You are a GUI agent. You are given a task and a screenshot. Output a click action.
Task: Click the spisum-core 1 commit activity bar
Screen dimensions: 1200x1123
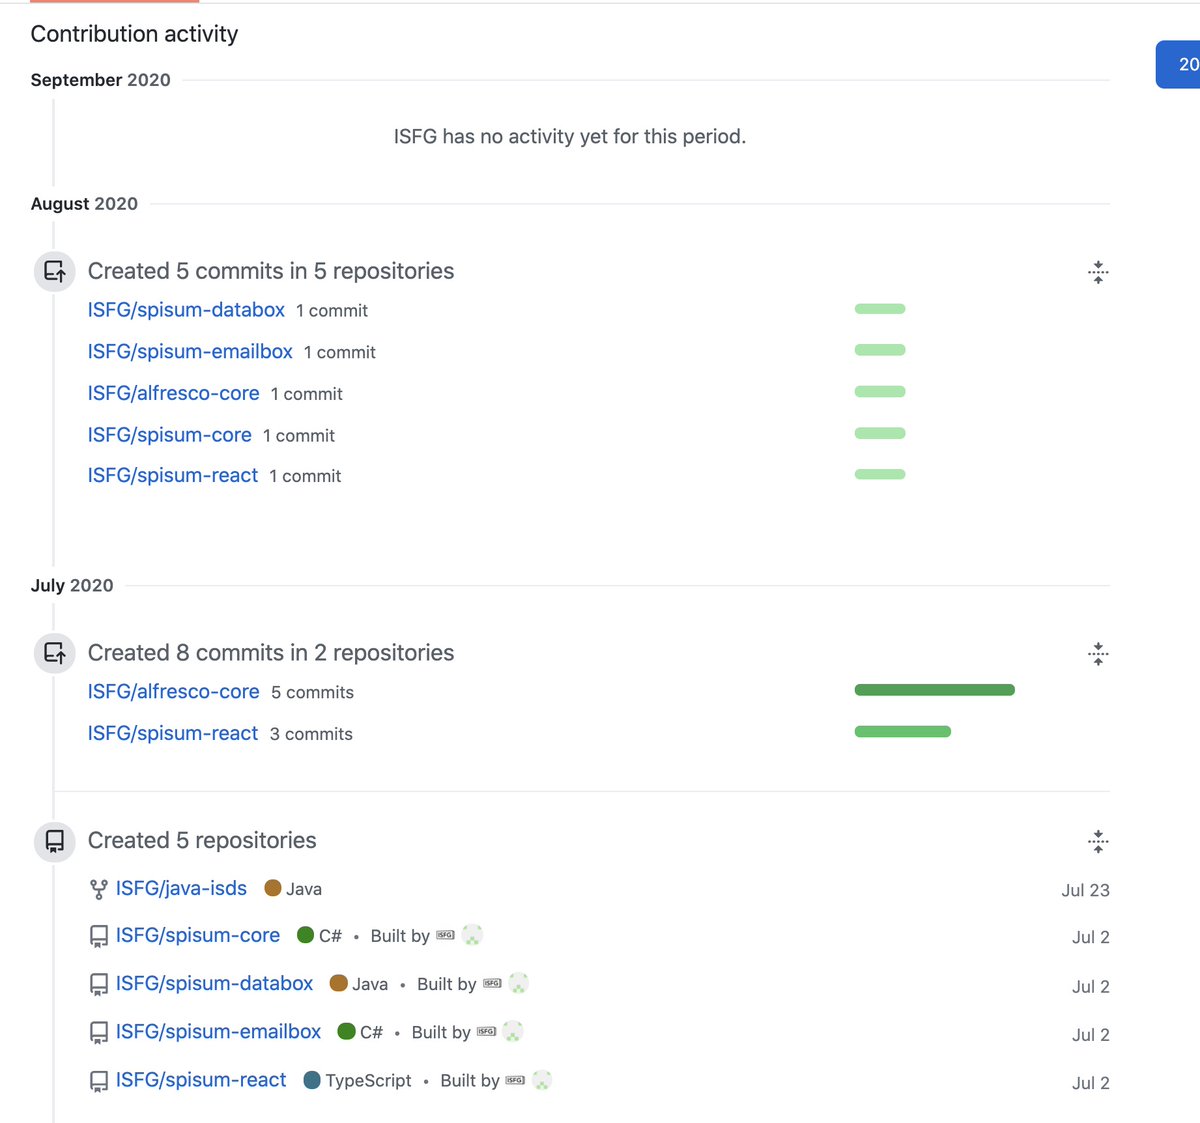click(880, 434)
